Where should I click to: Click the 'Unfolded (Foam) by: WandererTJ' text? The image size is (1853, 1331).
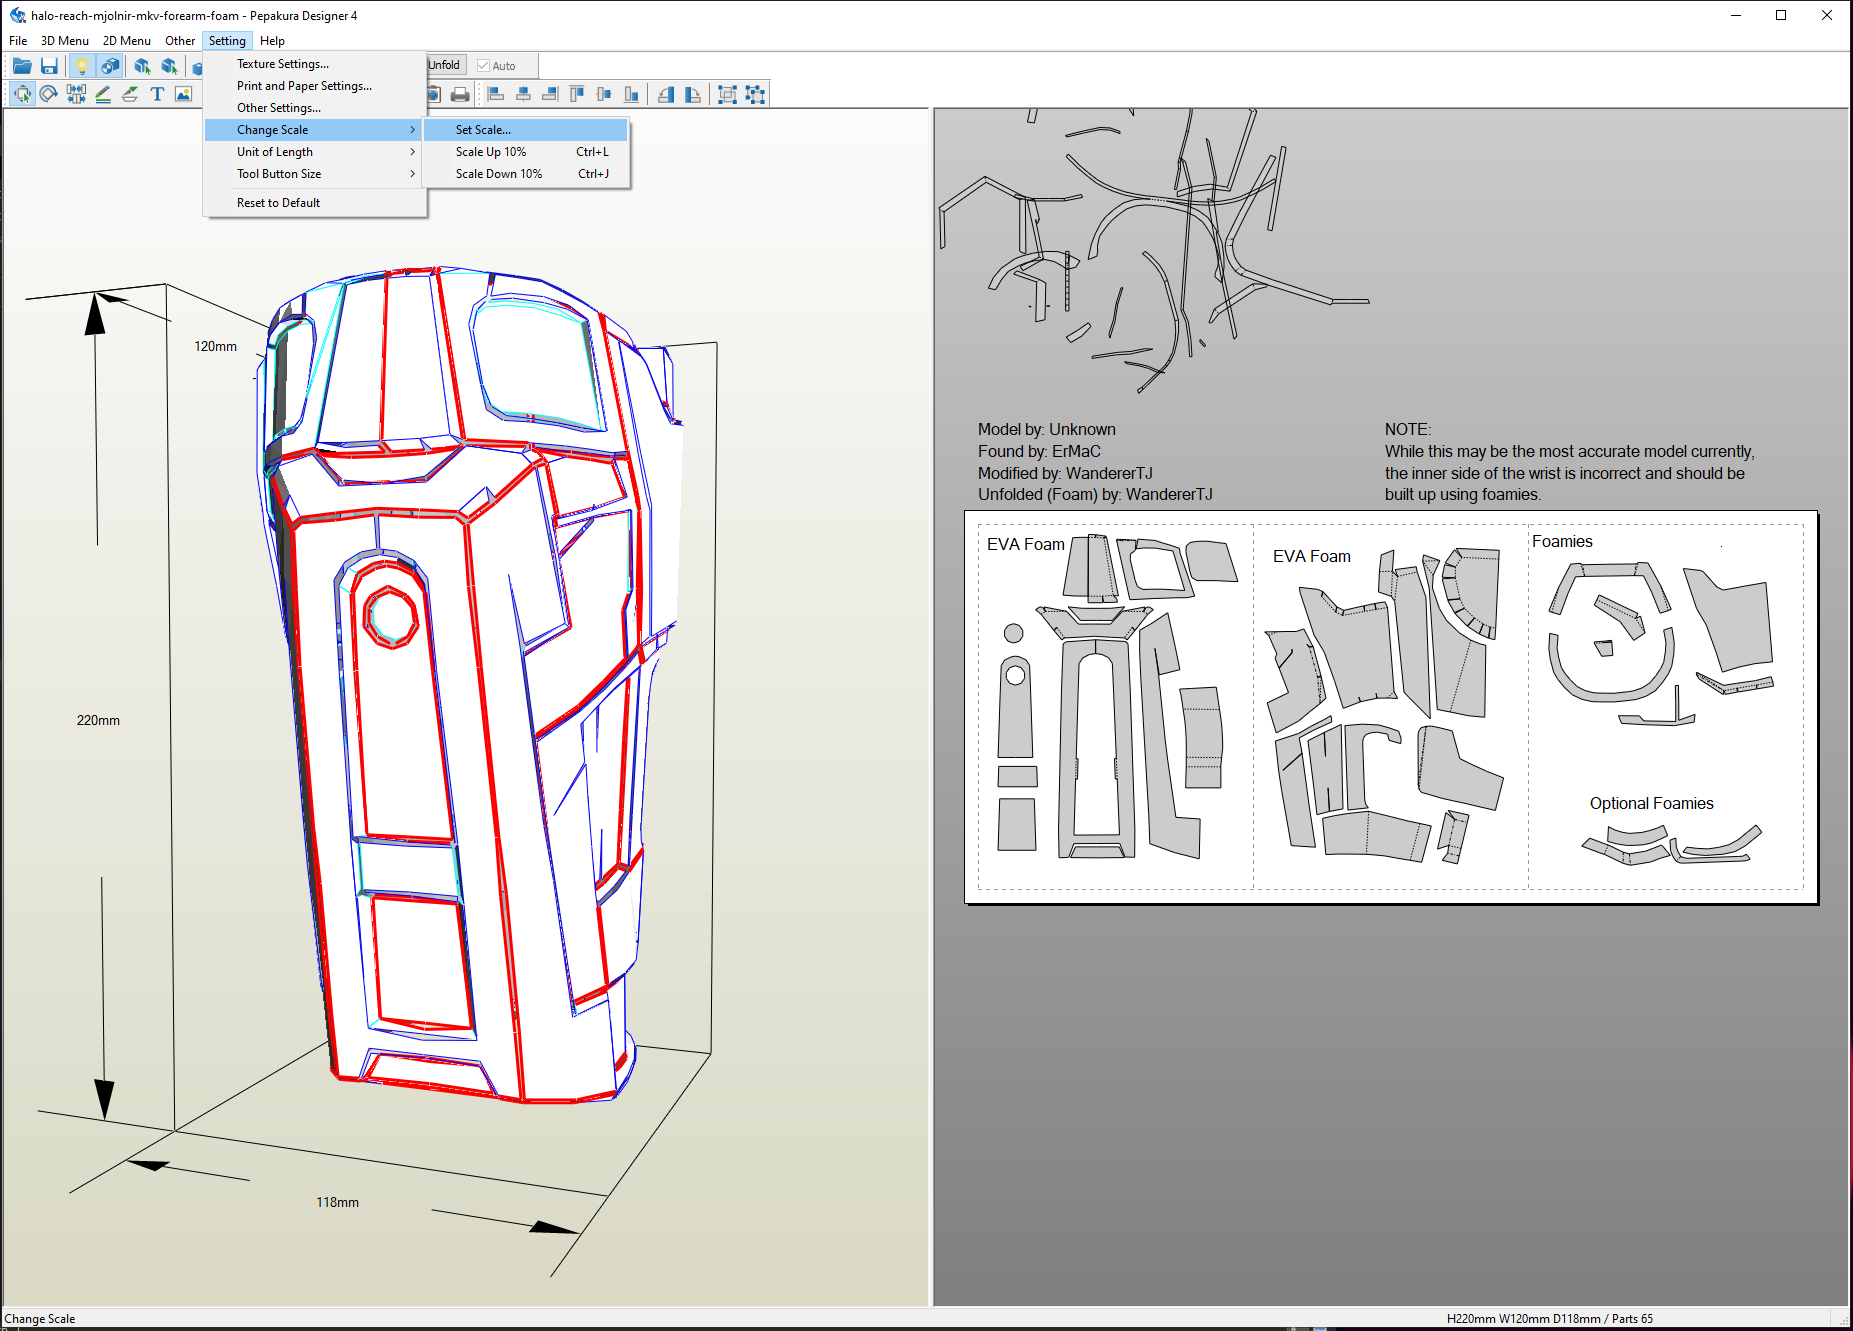click(1095, 494)
